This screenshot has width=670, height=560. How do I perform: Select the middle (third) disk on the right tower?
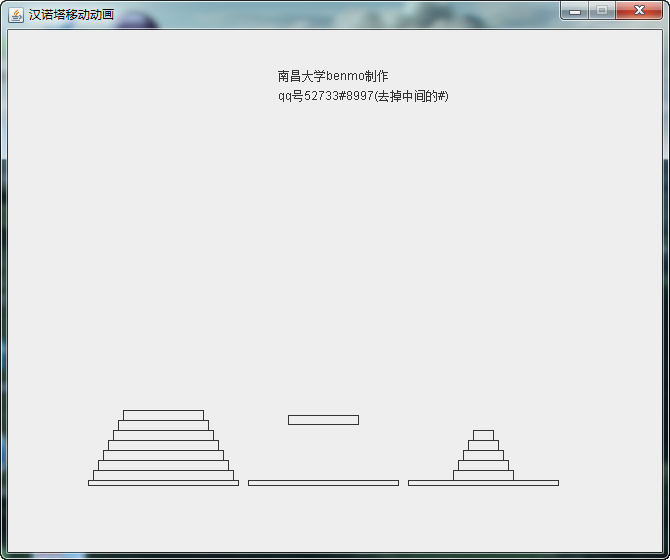[x=483, y=455]
